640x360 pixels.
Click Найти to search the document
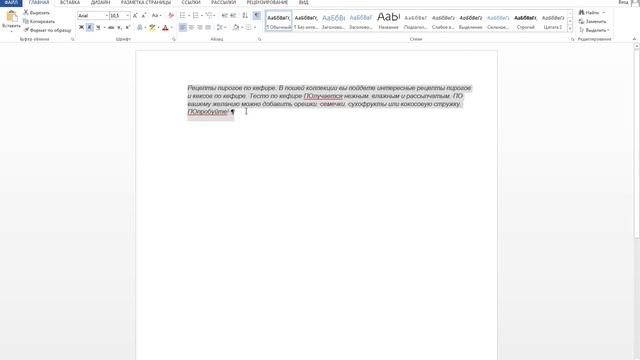coord(589,13)
